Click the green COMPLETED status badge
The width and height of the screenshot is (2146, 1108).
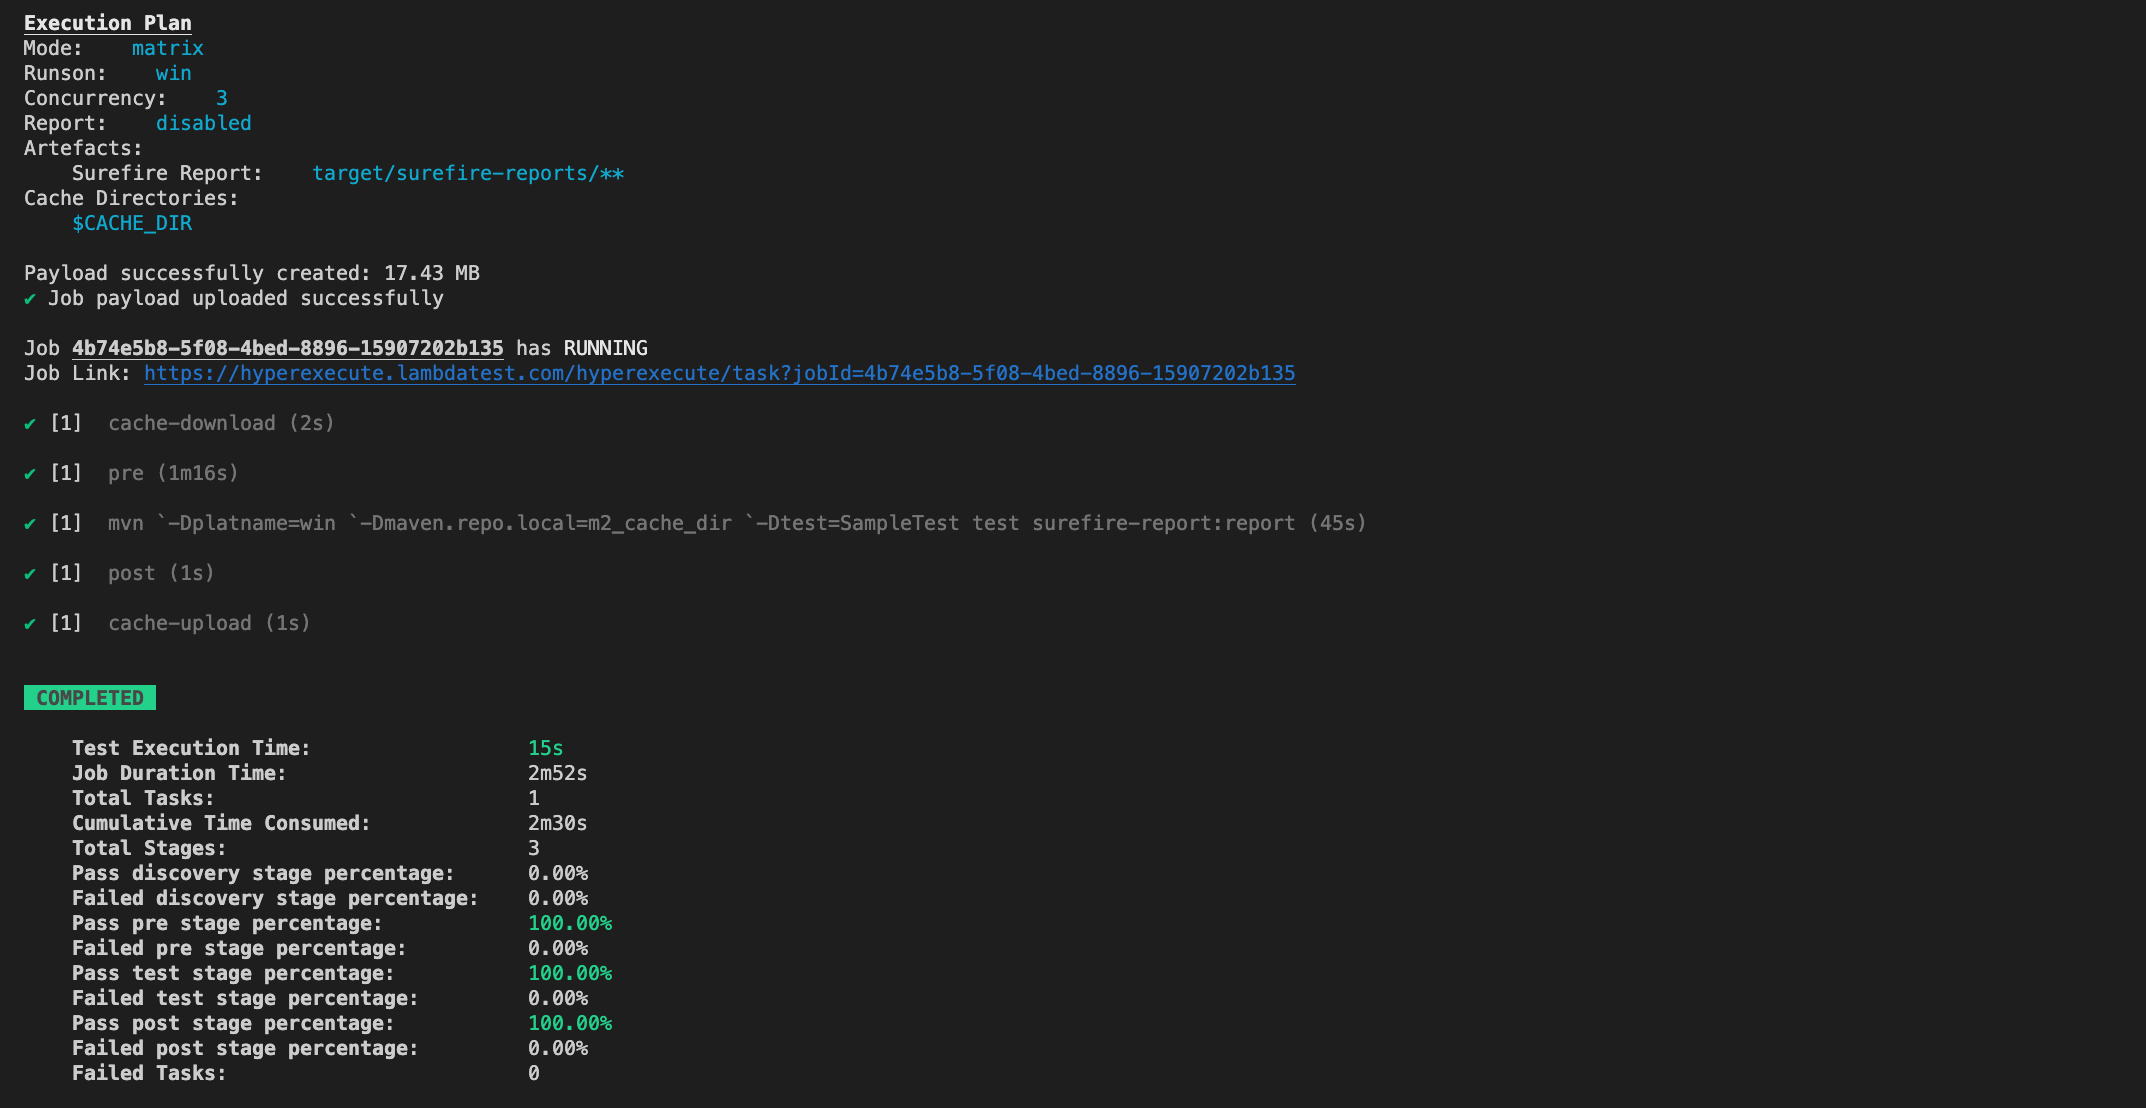coord(90,698)
